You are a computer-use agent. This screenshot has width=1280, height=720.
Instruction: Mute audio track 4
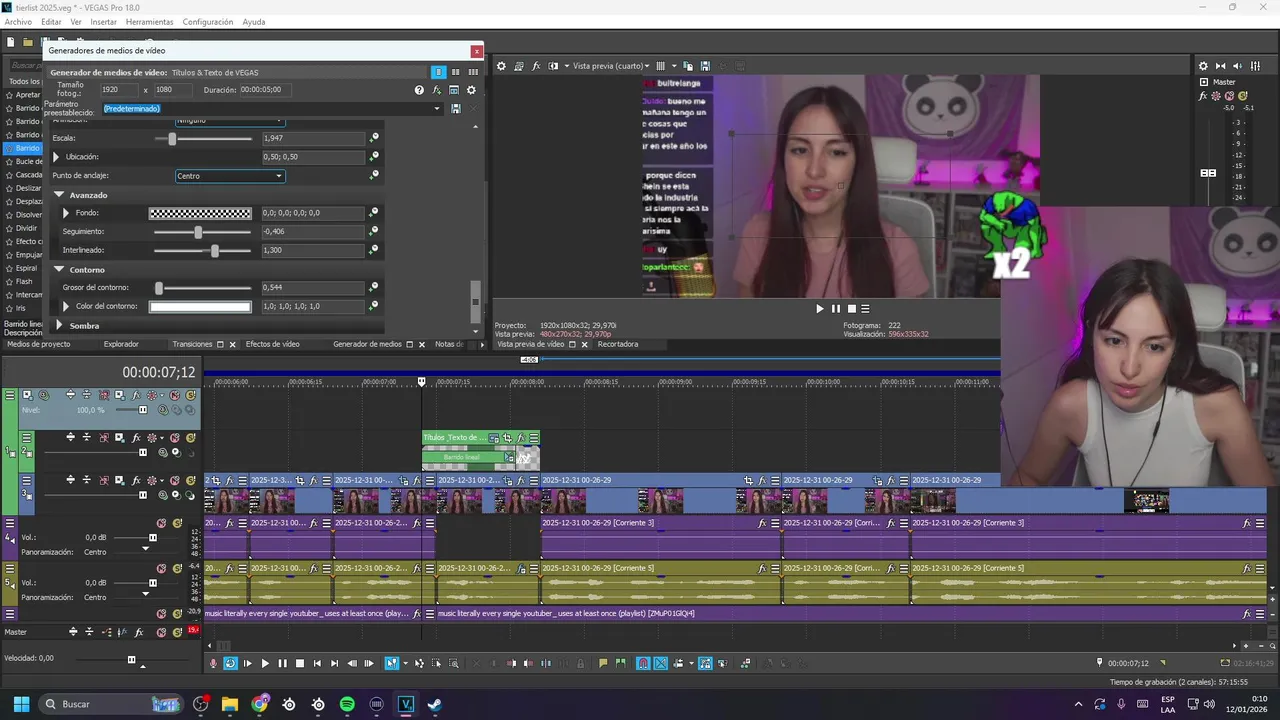click(x=161, y=523)
